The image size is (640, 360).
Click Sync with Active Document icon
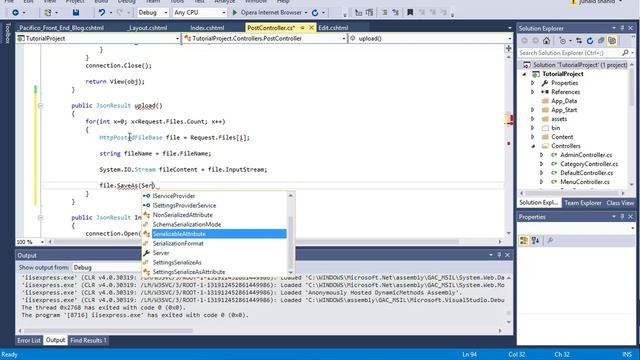point(579,41)
